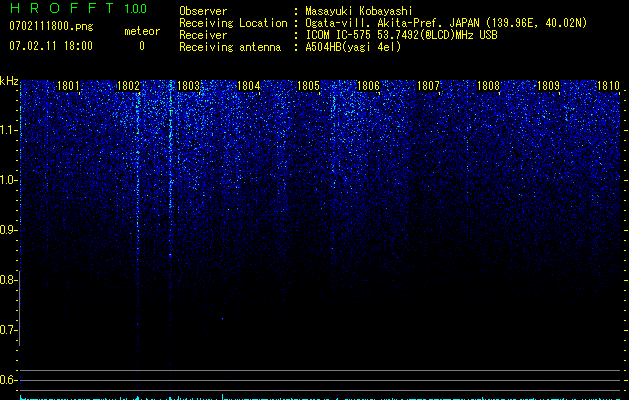Click the 1801 time marker
This screenshot has height=400, width=629.
(68, 86)
